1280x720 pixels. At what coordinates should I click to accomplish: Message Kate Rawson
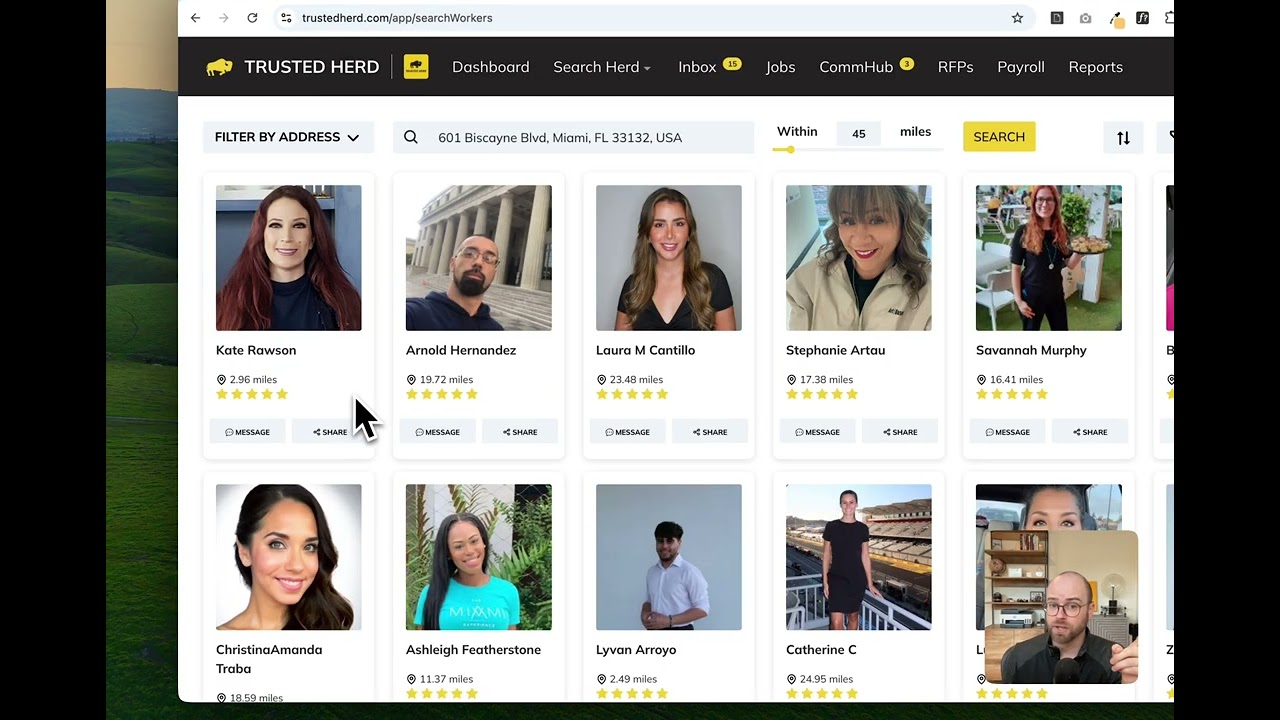point(247,432)
